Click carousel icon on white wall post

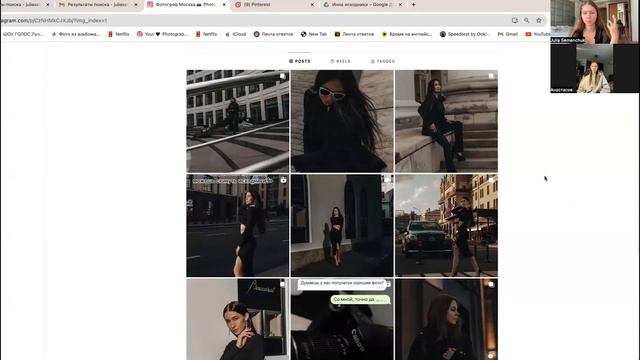[387, 180]
